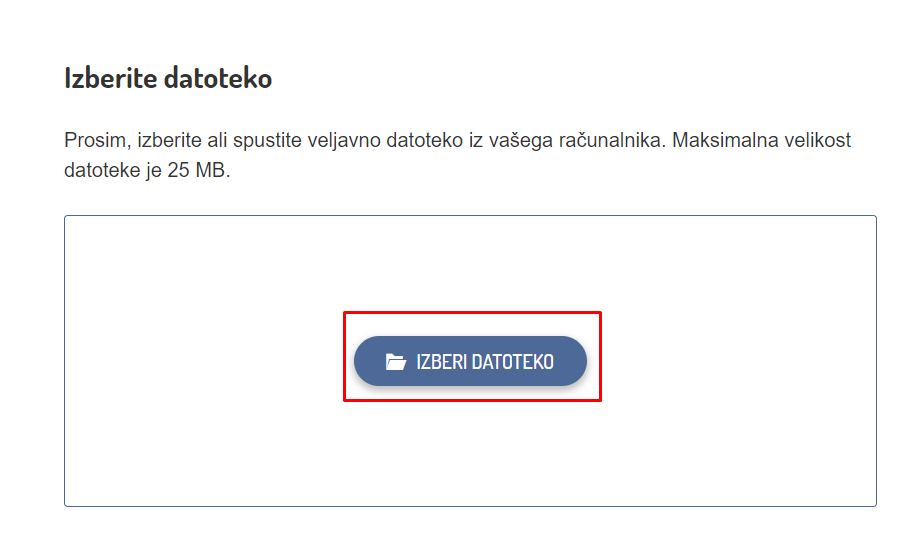Click empty drop zone area below the button
Viewport: 918px width, 541px height.
[x=470, y=455]
